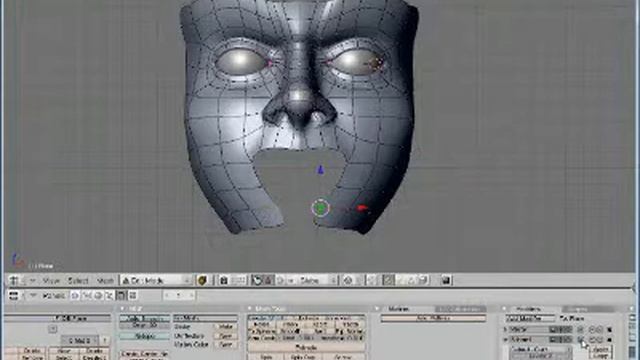Viewport: 640px width, 360px height.
Task: Switch to the Shading context icon
Action: 98,295
